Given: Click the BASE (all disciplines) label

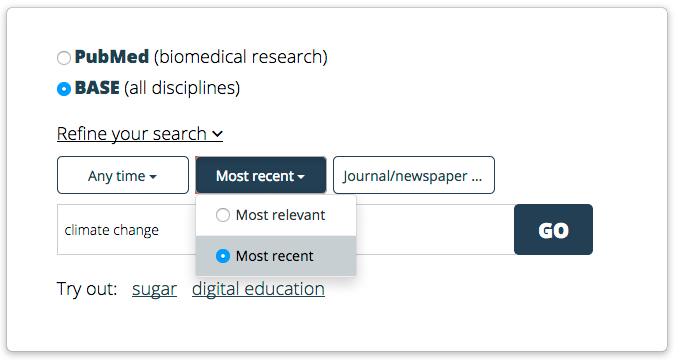Looking at the screenshot, I should [x=157, y=88].
